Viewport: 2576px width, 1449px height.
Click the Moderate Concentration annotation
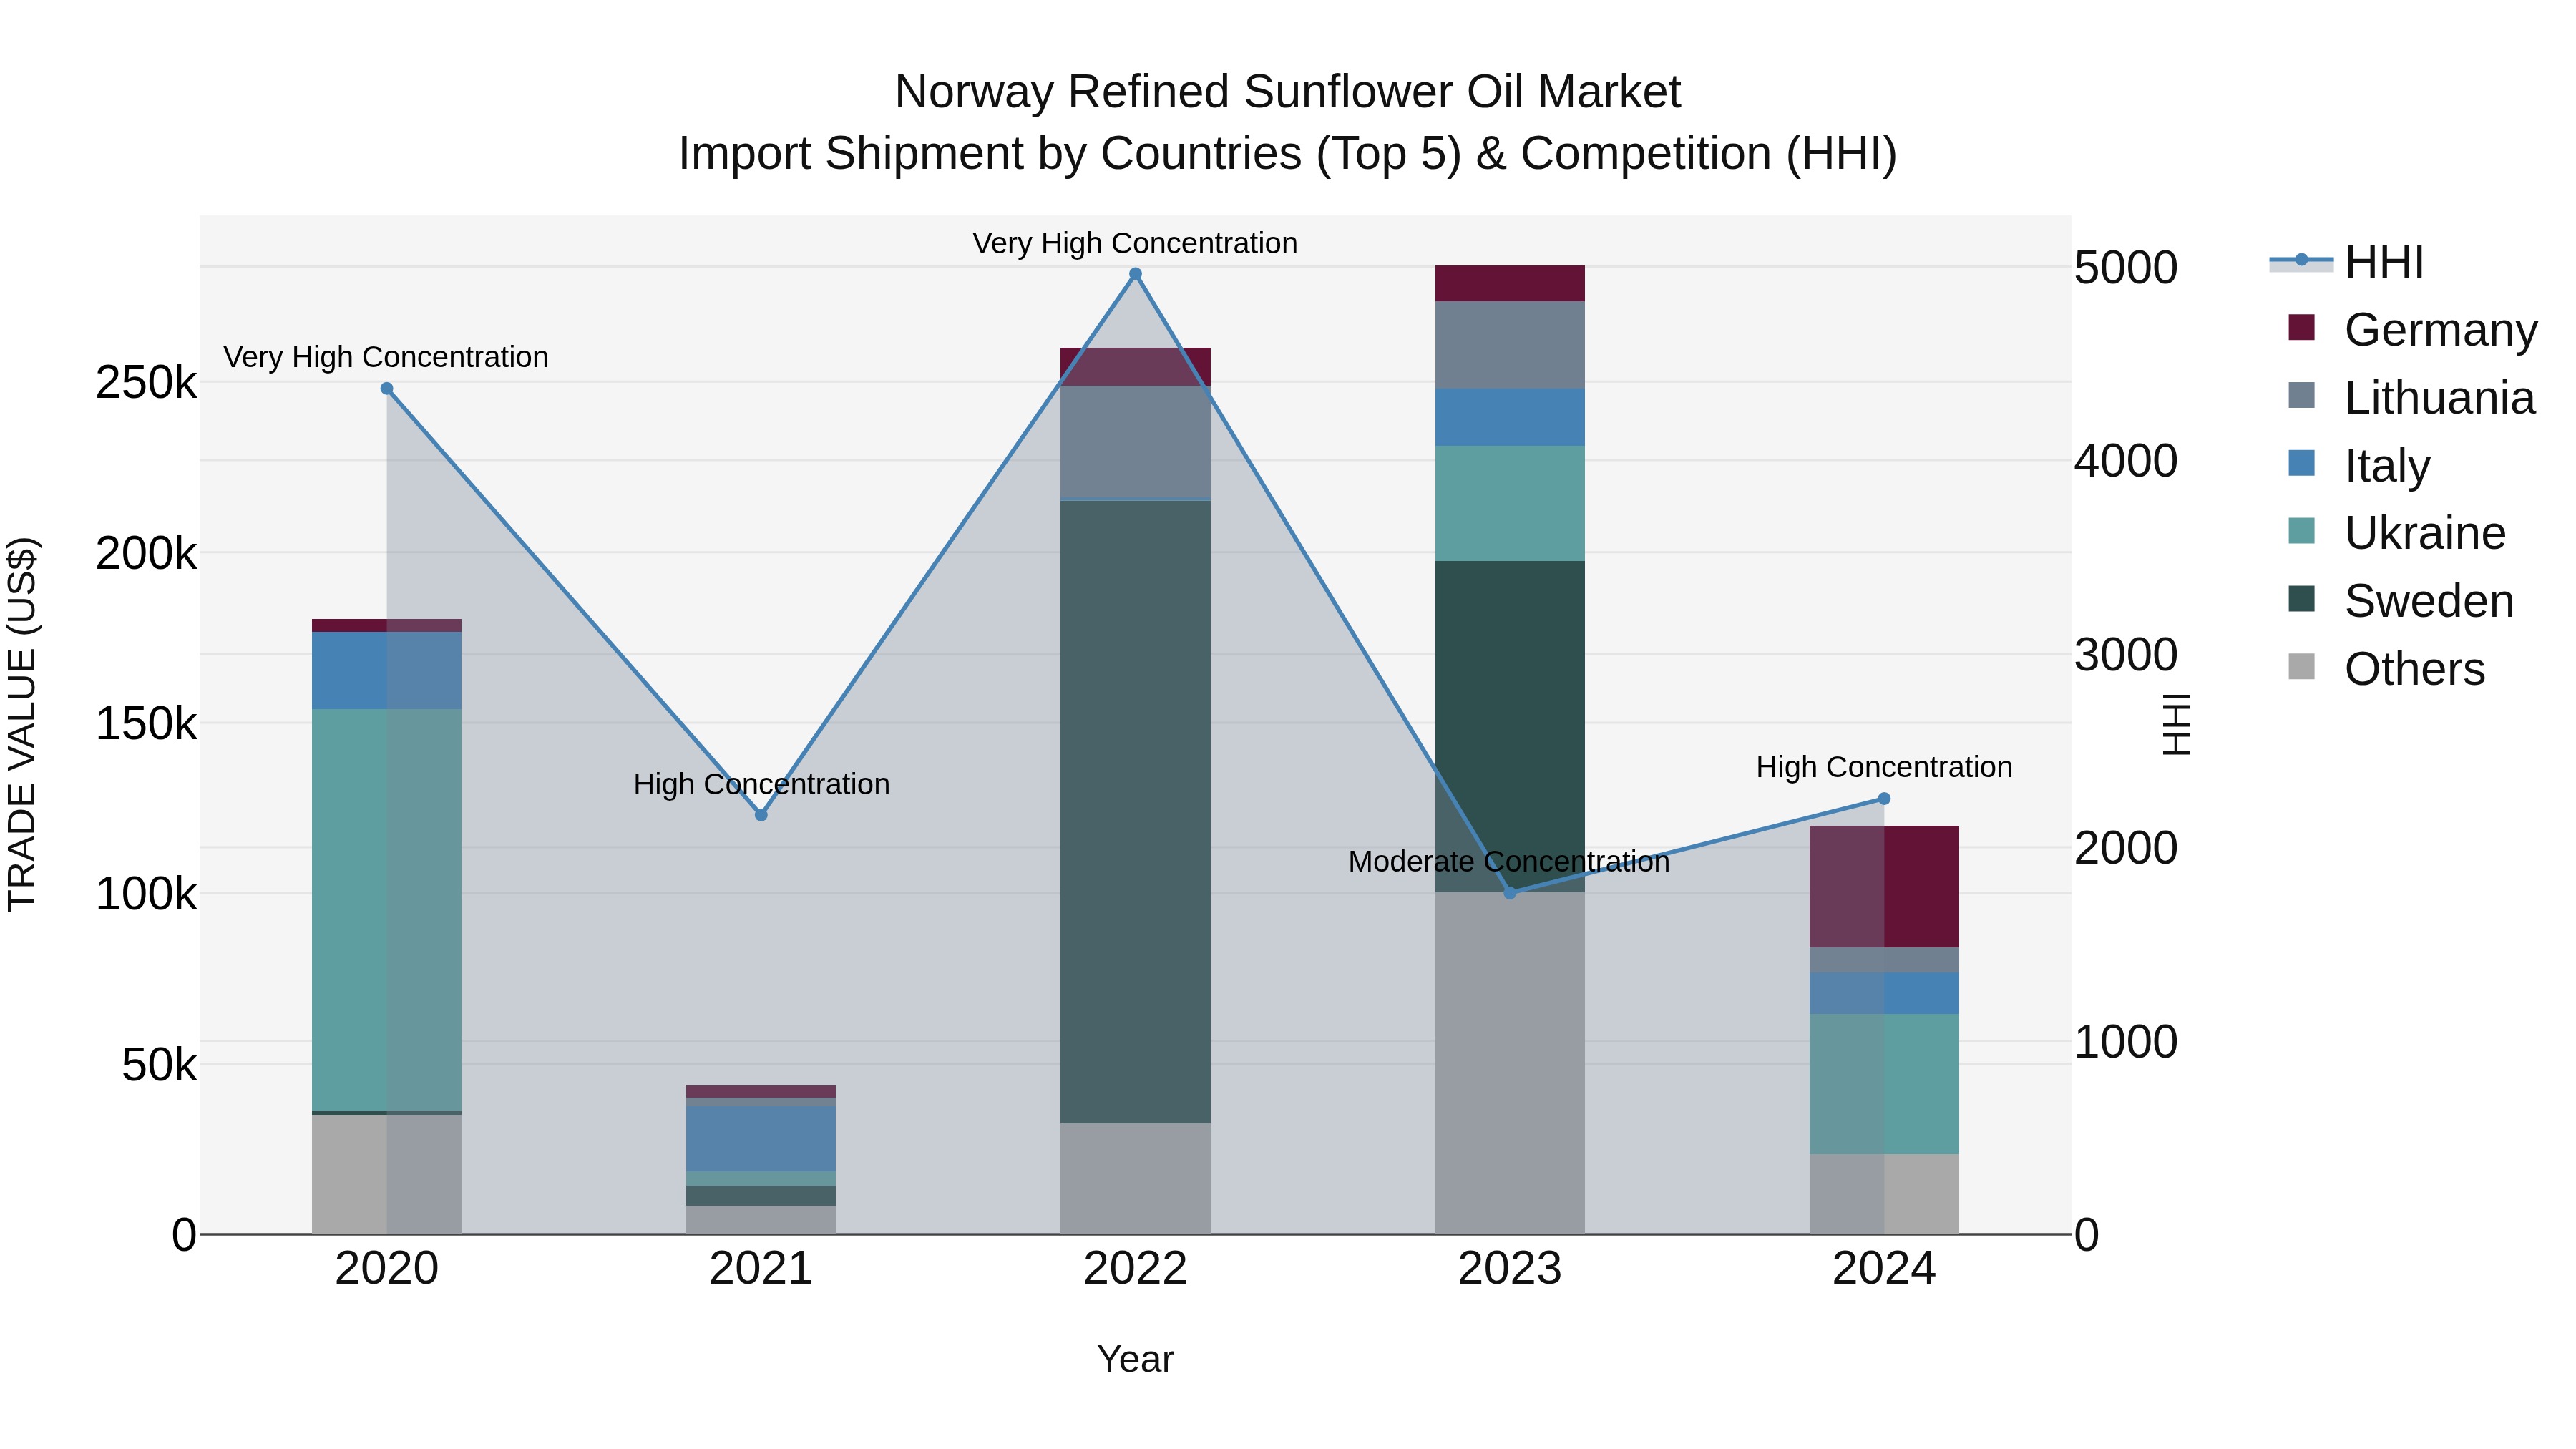(x=1509, y=861)
